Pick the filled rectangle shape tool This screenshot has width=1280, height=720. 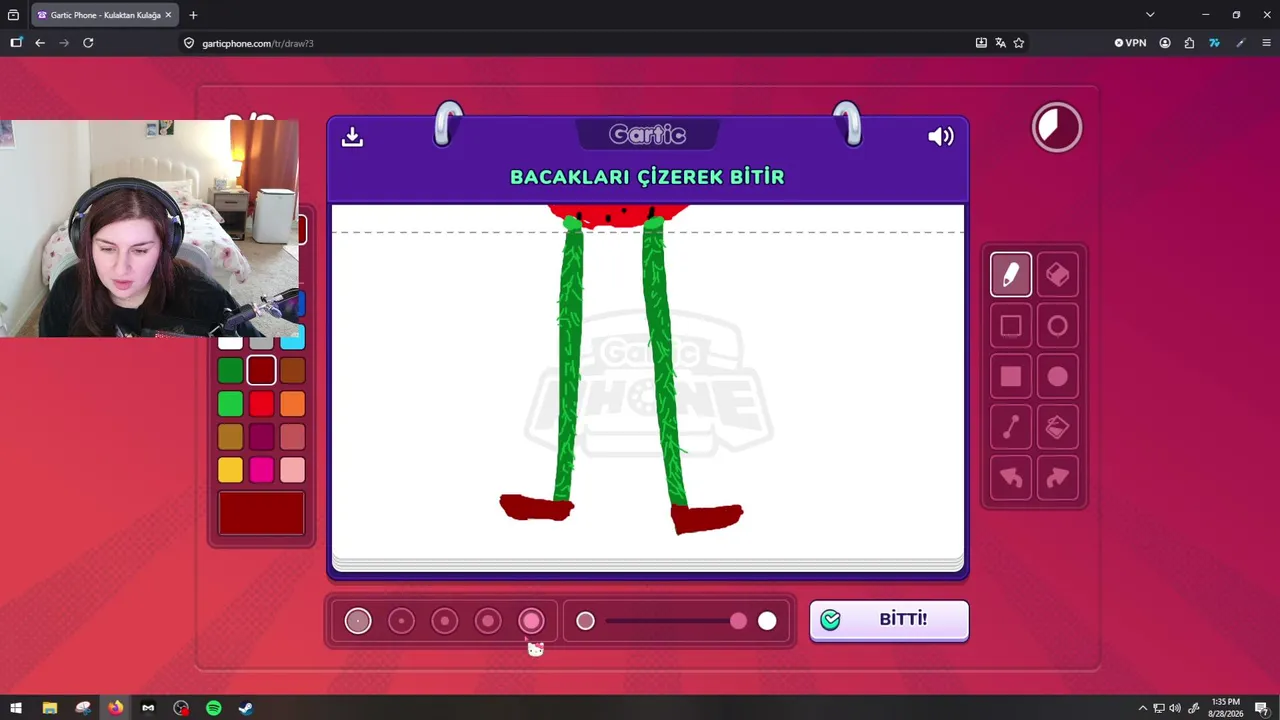(x=1011, y=377)
